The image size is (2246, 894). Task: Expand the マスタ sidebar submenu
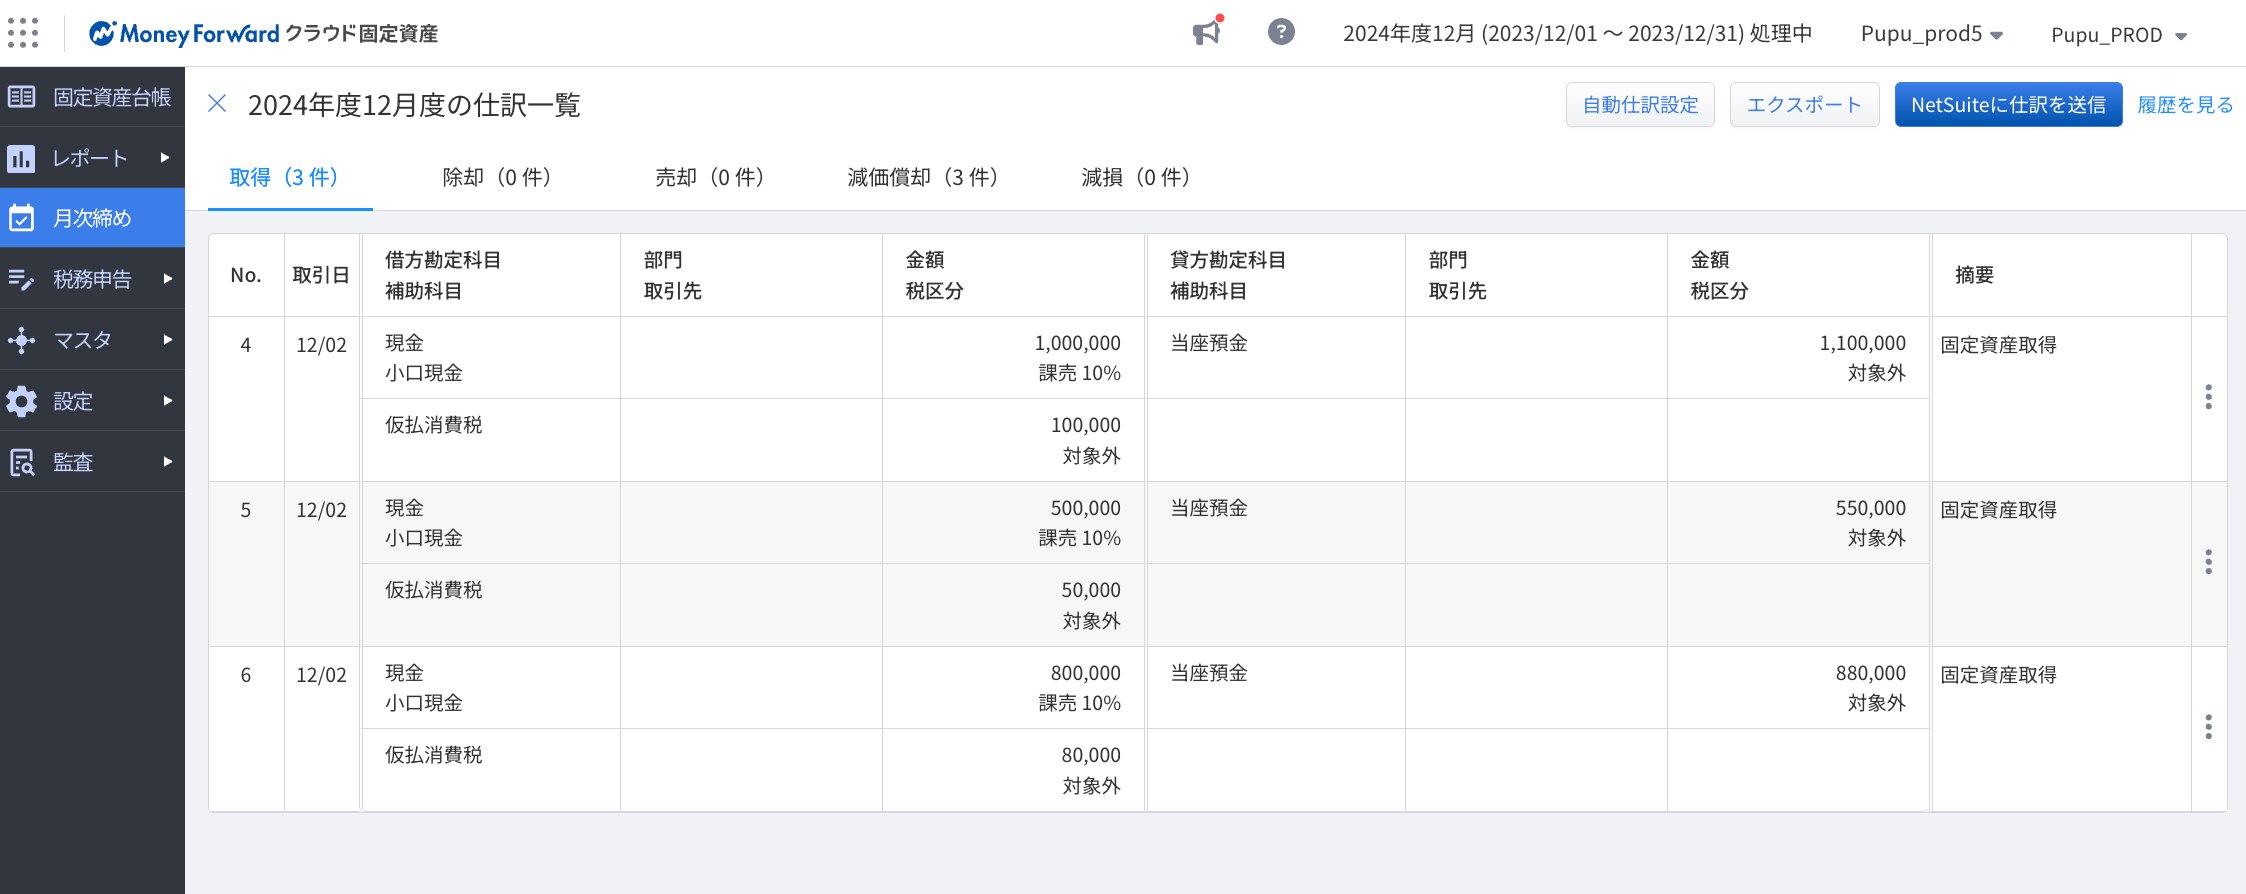(166, 340)
